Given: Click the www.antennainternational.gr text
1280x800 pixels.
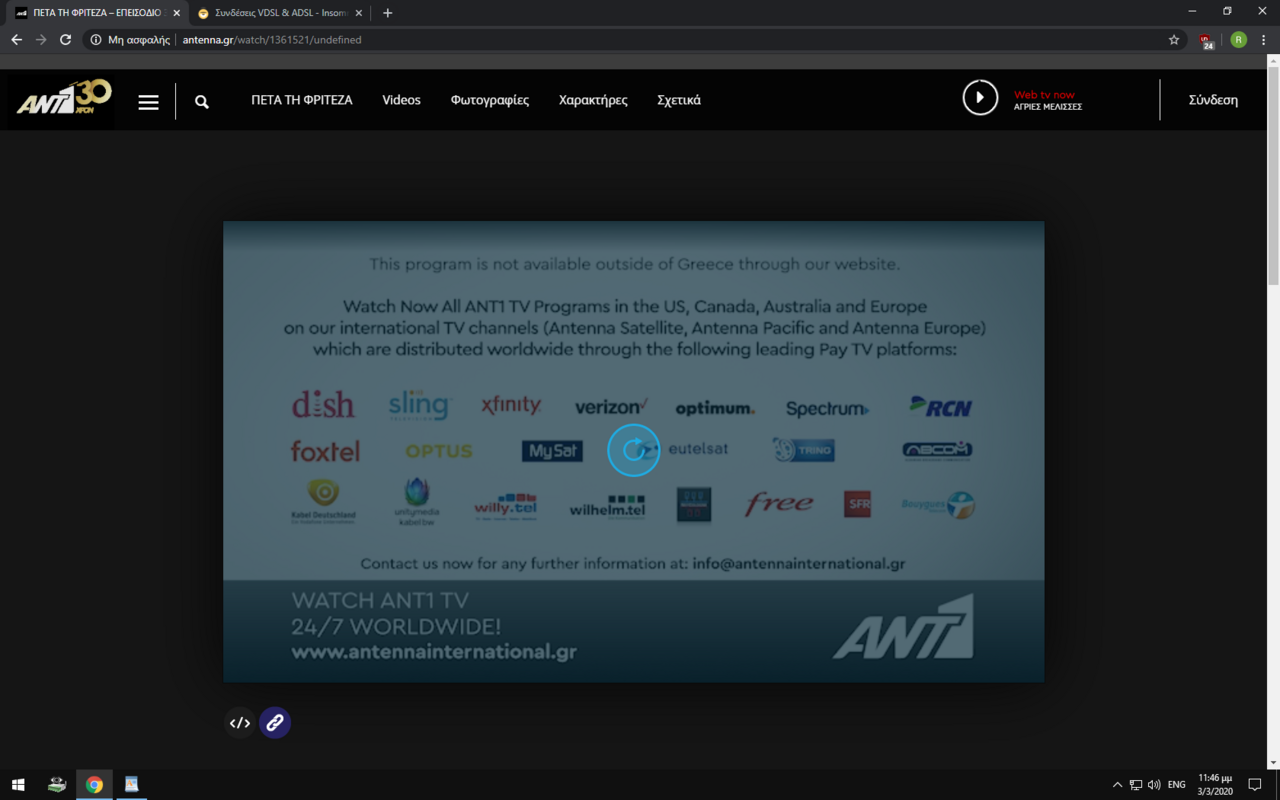Looking at the screenshot, I should (x=434, y=652).
